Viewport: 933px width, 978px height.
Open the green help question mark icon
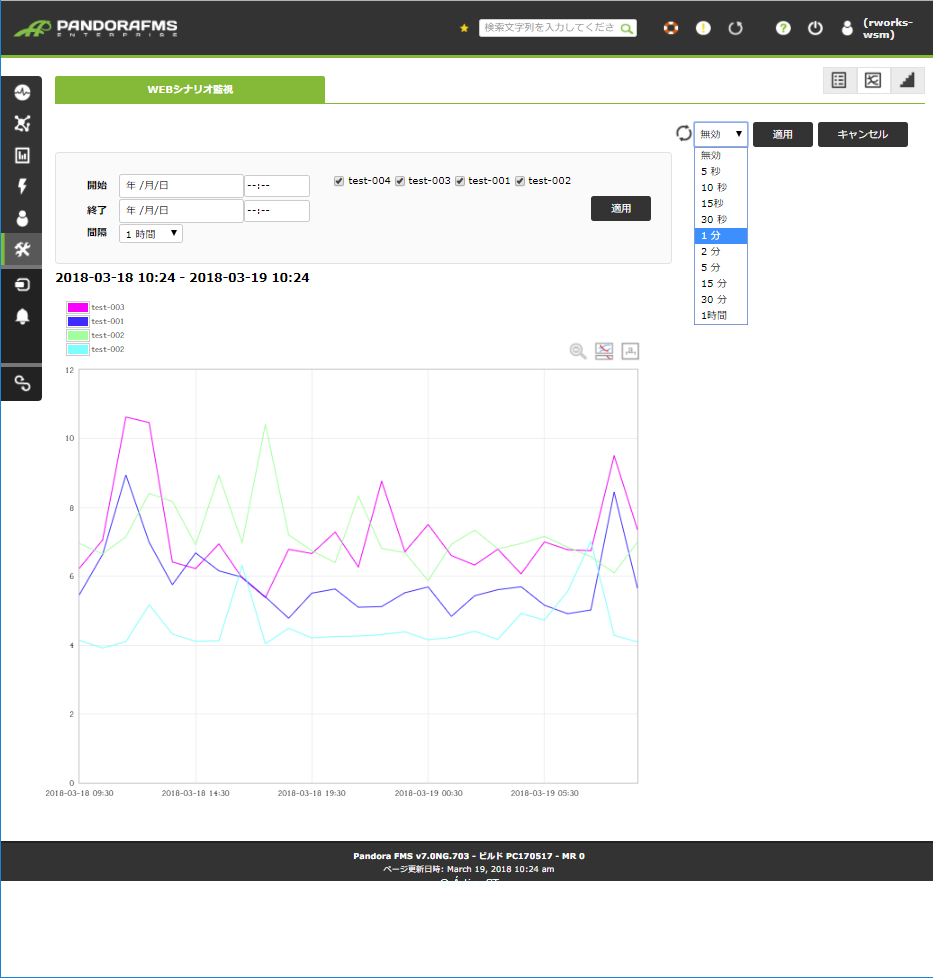coord(783,28)
